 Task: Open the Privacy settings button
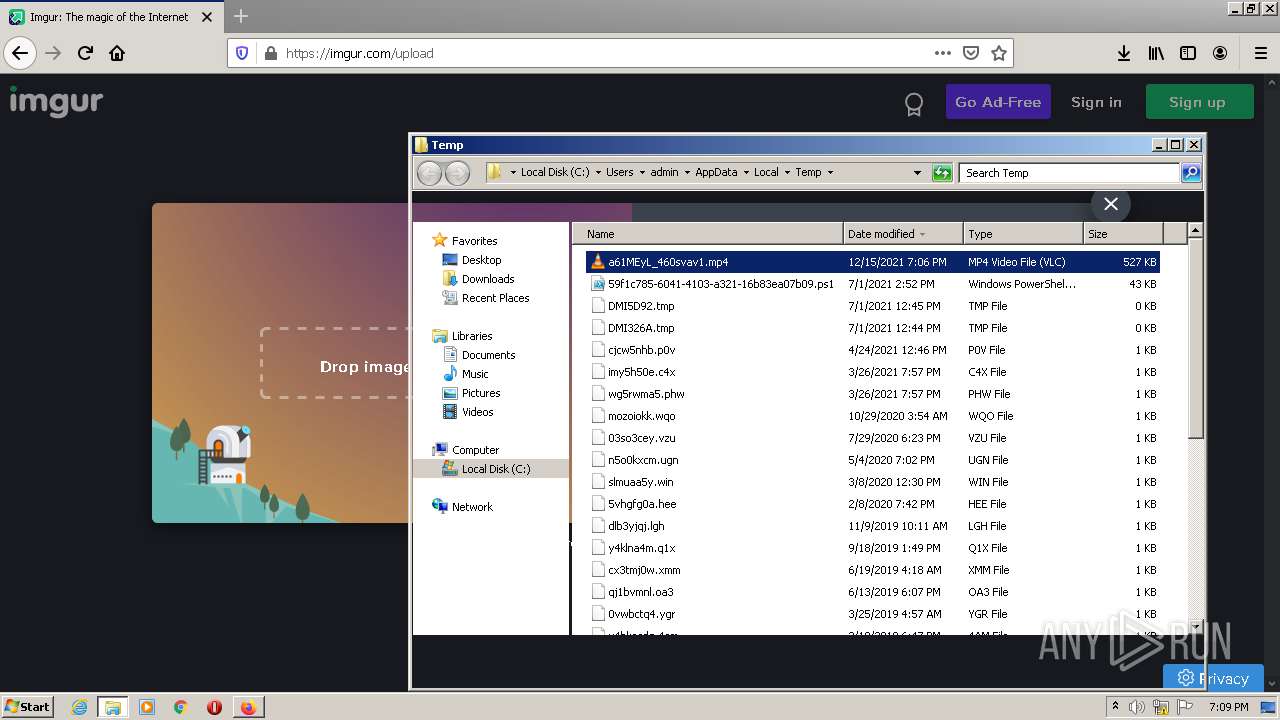(1213, 678)
